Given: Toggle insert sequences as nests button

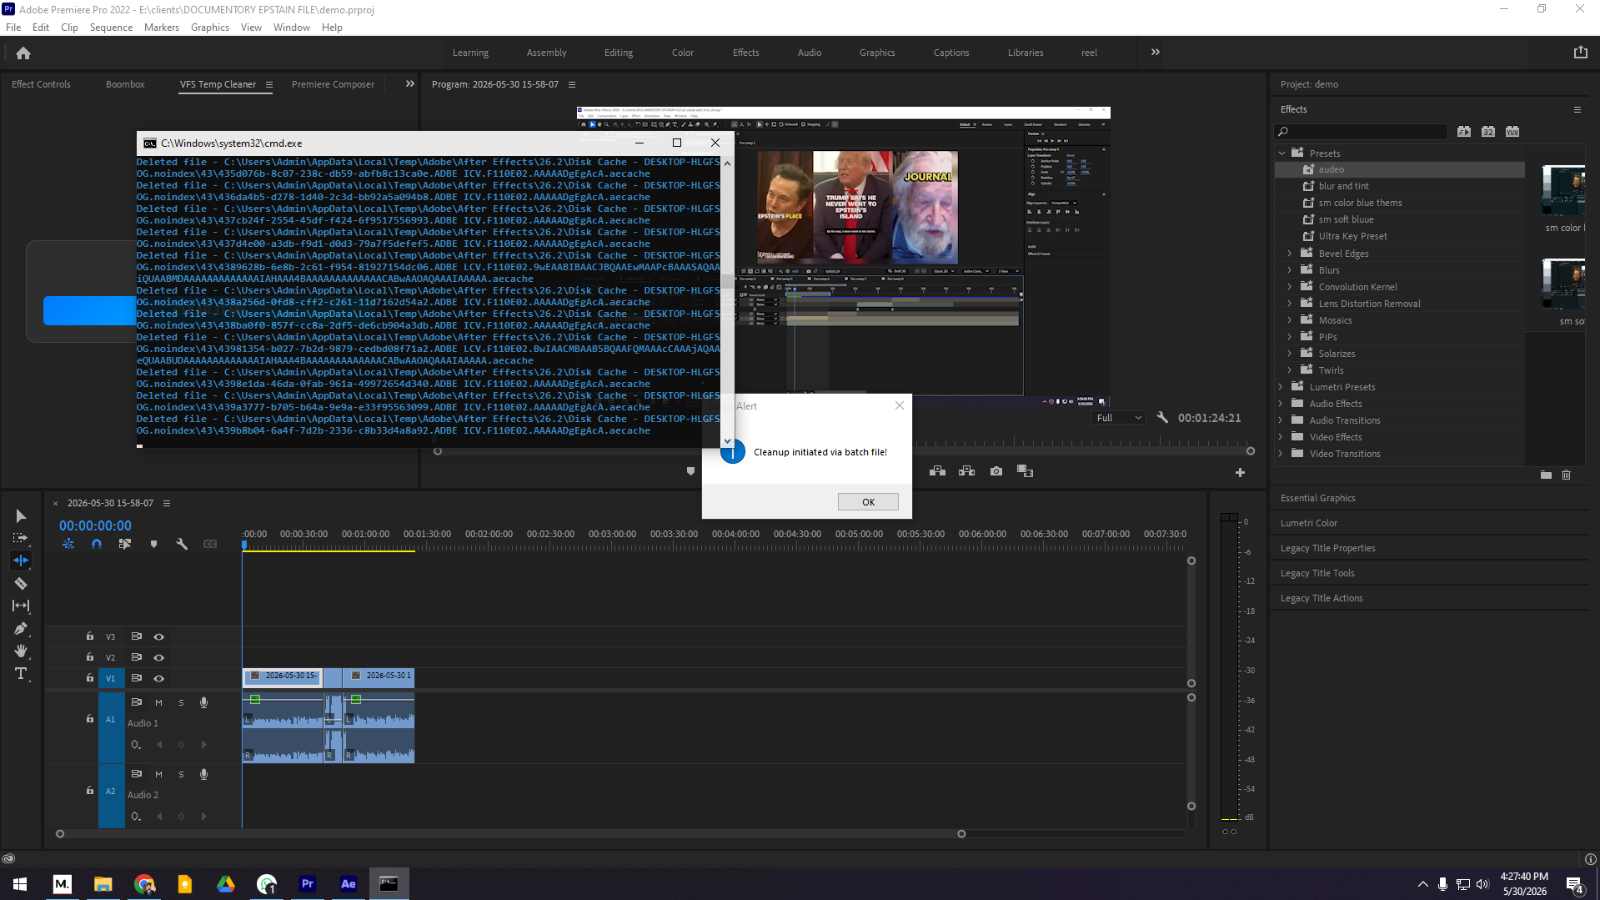Looking at the screenshot, I should (68, 544).
